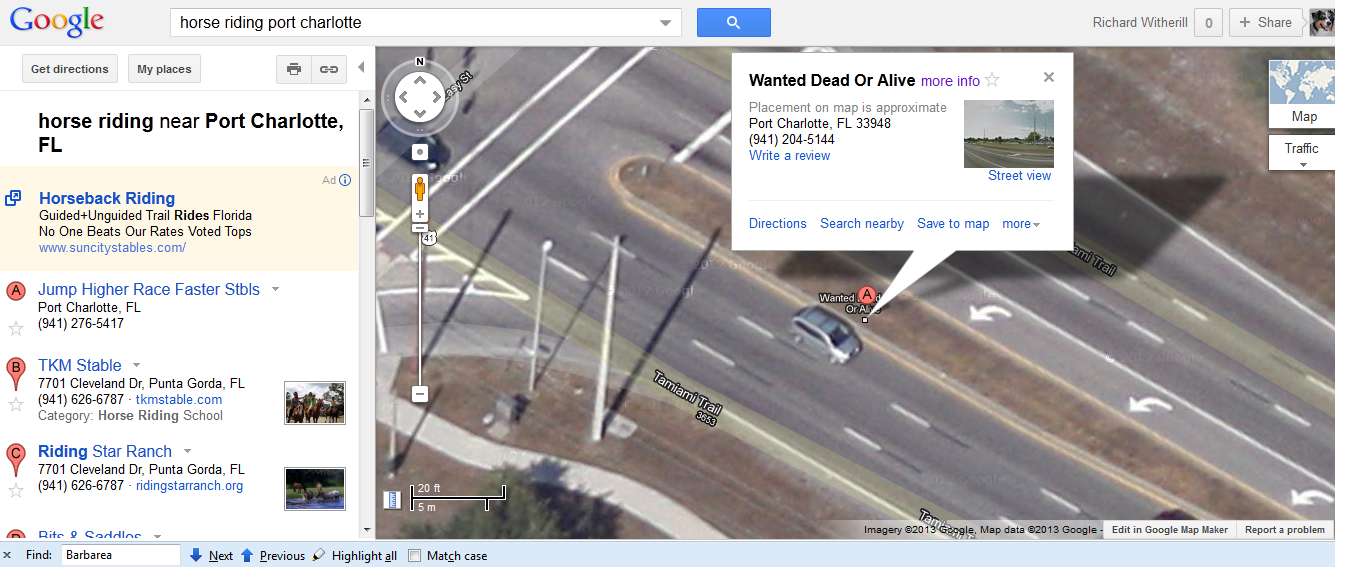Switch to the Map view thumbnail
The height and width of the screenshot is (567, 1360).
click(1302, 94)
